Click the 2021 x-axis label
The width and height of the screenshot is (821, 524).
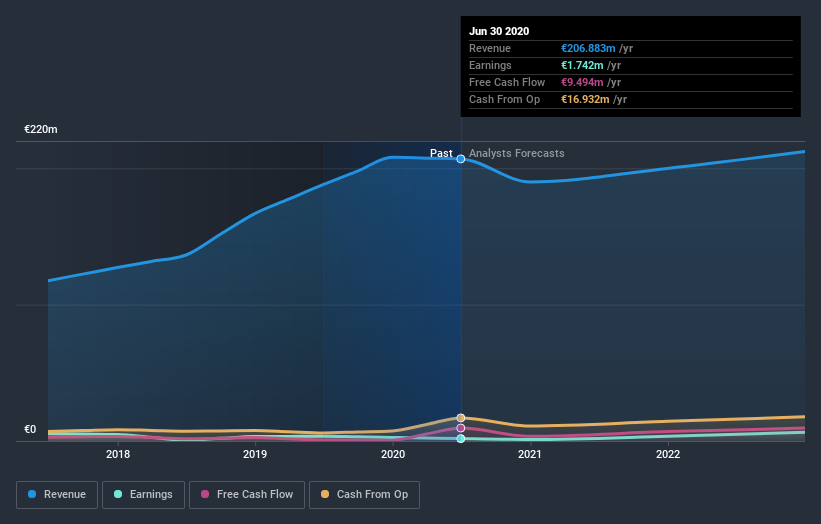(530, 454)
